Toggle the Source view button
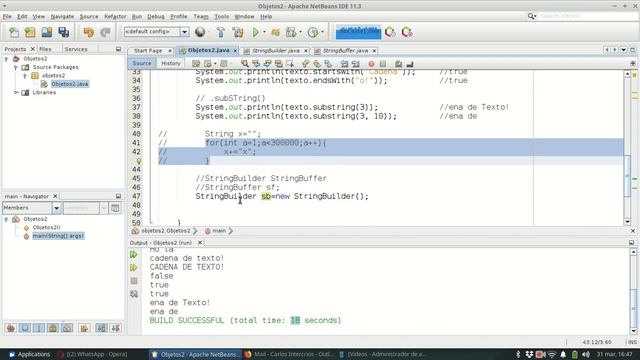 [142, 63]
